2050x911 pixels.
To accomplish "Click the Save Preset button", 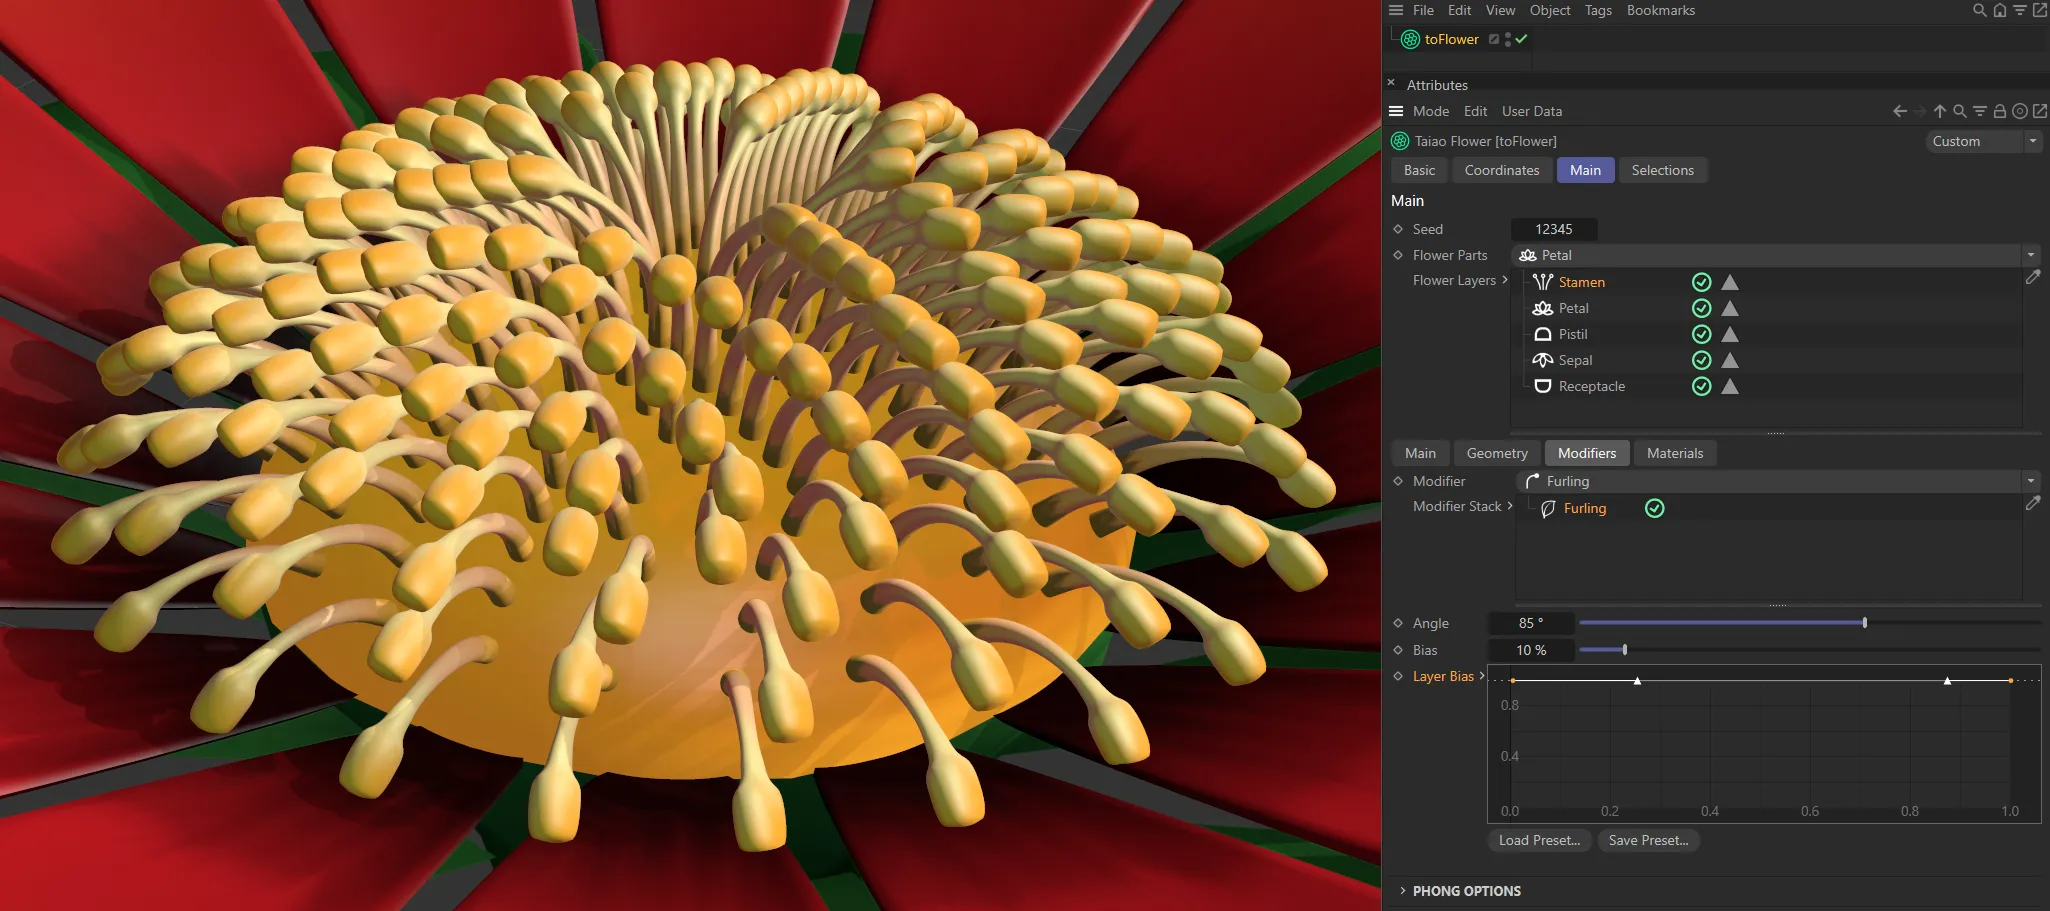I will [1647, 840].
